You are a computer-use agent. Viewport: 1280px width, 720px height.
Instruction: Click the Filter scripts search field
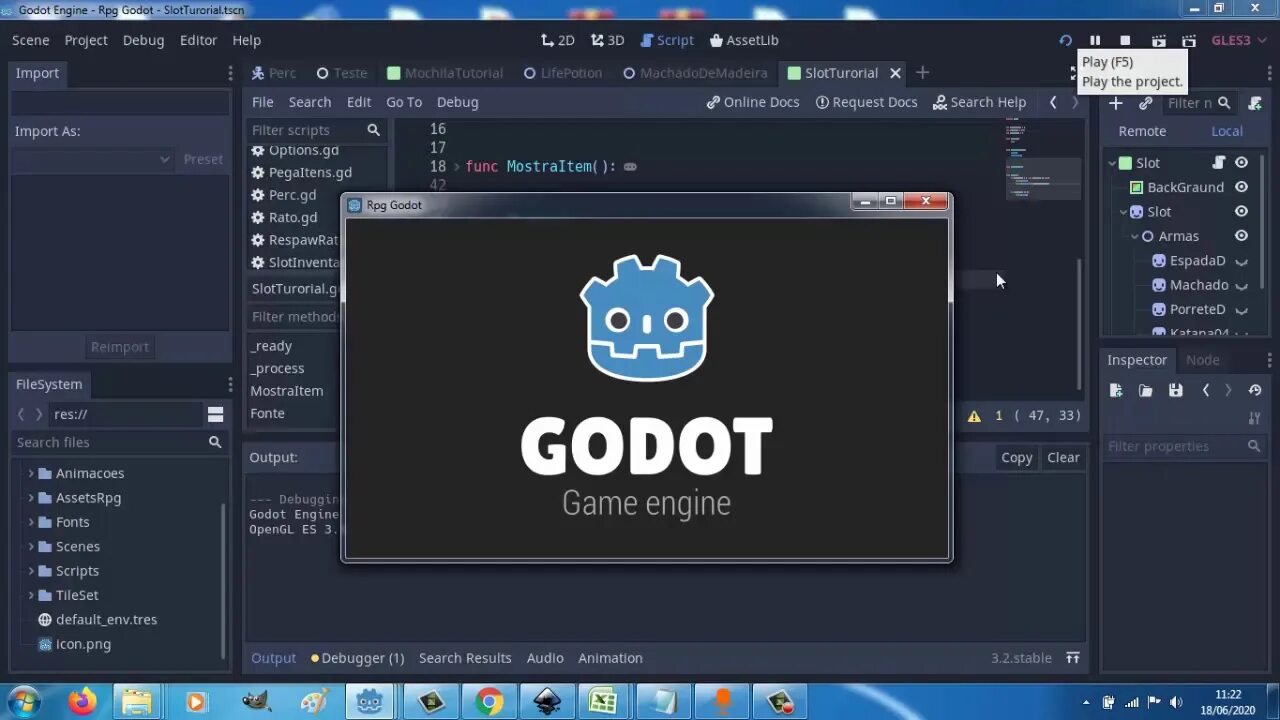pos(316,130)
